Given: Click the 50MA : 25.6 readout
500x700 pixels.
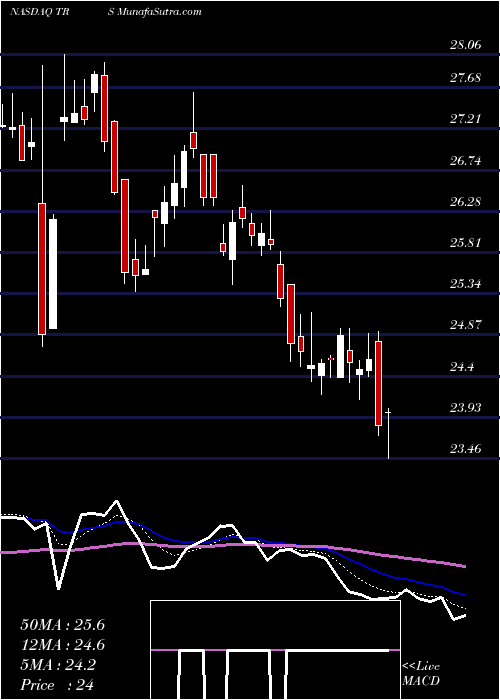Looking at the screenshot, I should [x=62, y=625].
